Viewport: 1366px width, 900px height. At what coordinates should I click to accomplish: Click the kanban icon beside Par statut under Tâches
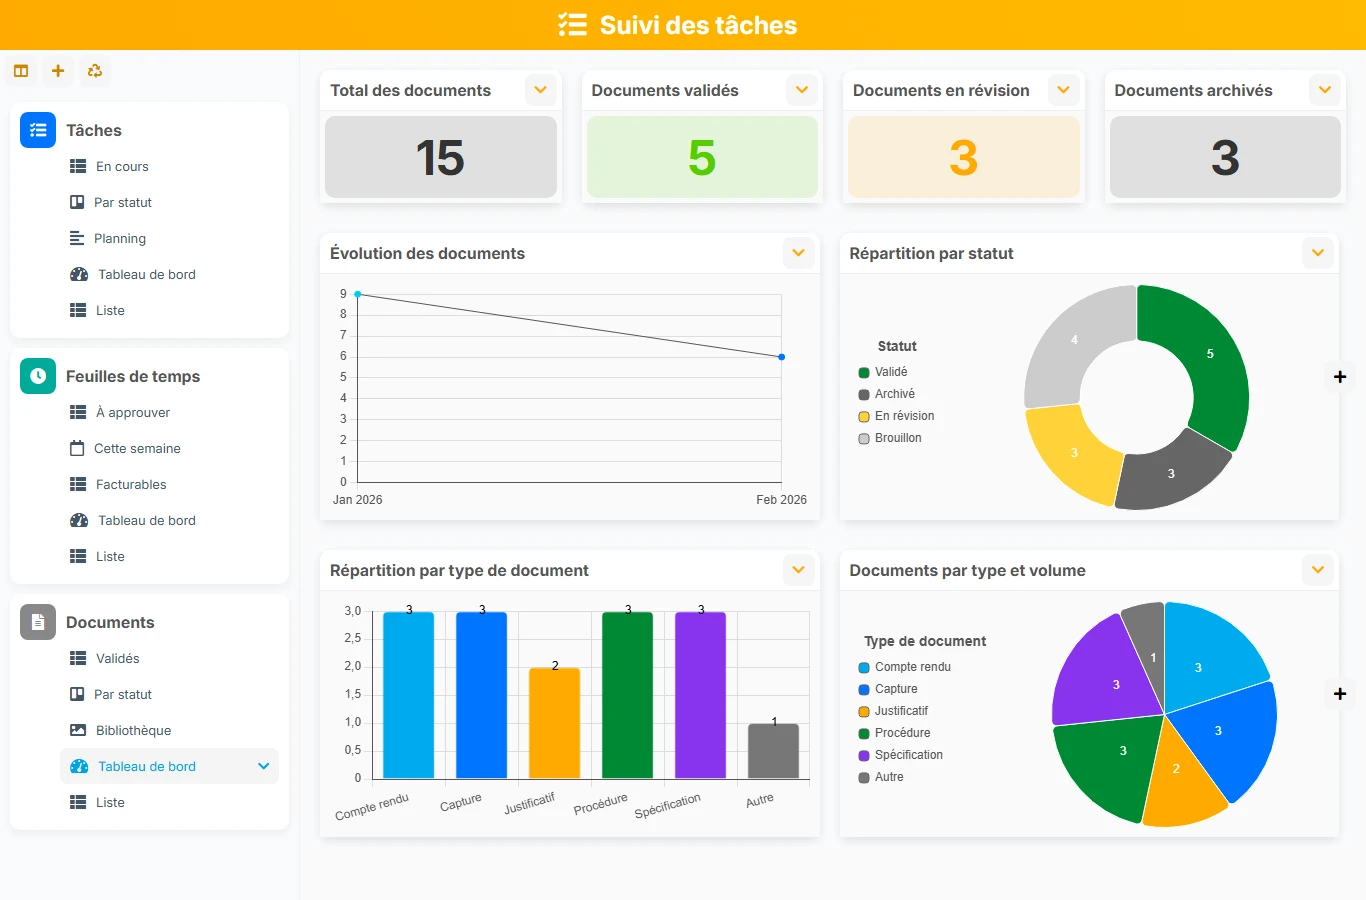[77, 202]
